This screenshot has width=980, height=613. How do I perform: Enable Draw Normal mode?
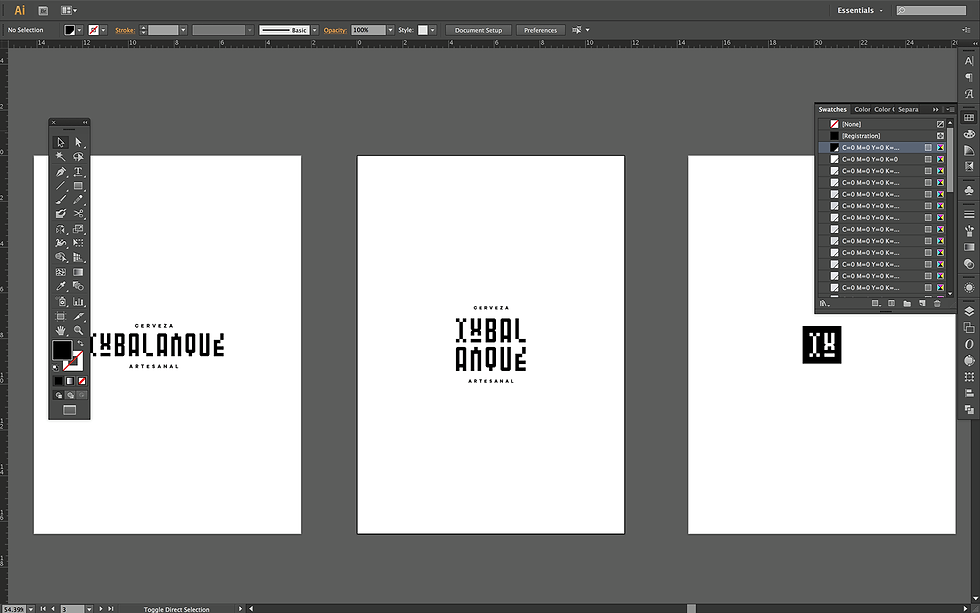point(58,395)
